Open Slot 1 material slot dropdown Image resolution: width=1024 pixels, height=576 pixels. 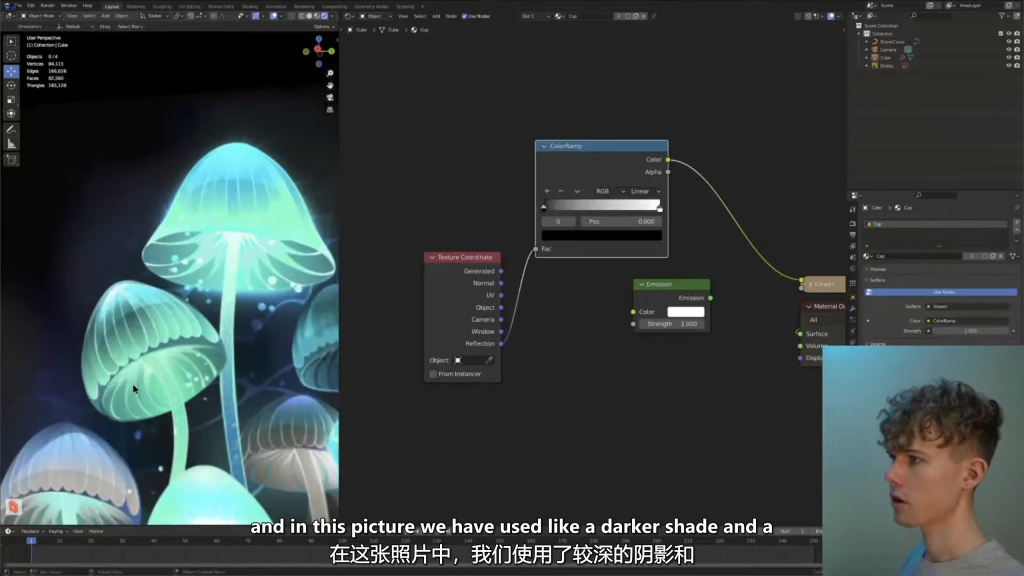click(x=535, y=16)
